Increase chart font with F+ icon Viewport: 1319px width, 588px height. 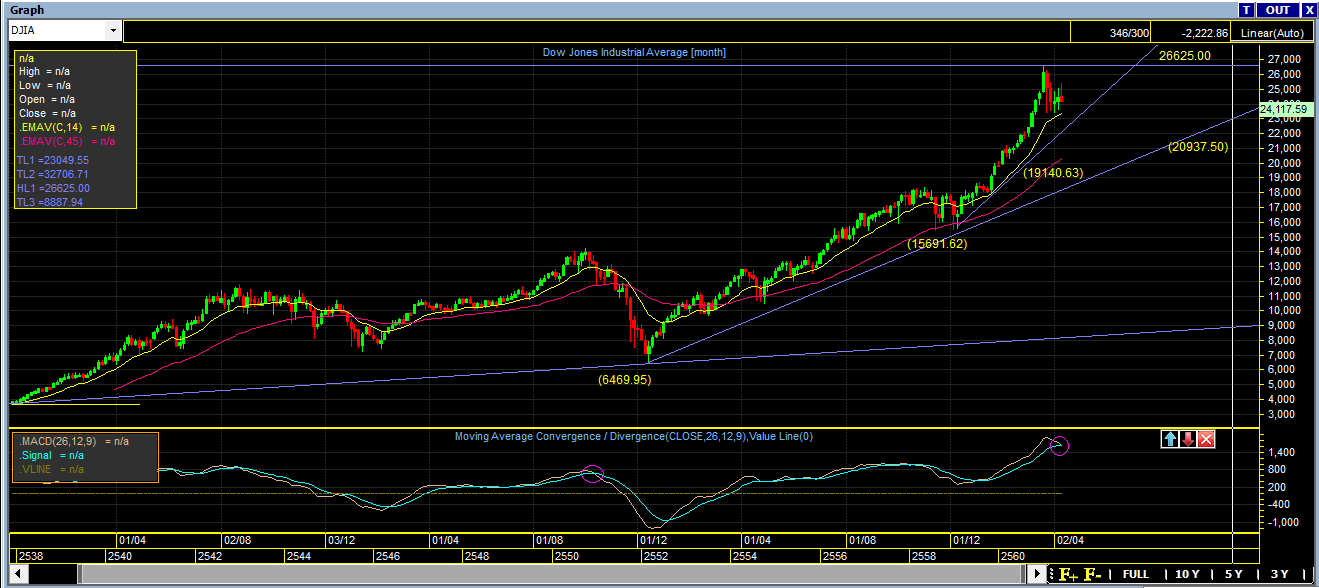coord(1068,574)
